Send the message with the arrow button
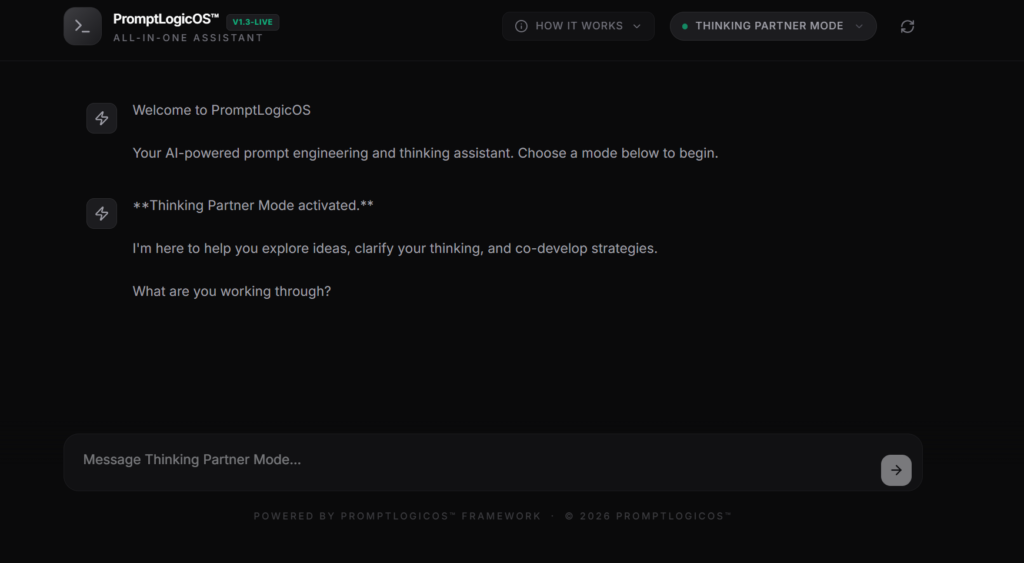Screen dimensions: 1024x563 coord(896,470)
